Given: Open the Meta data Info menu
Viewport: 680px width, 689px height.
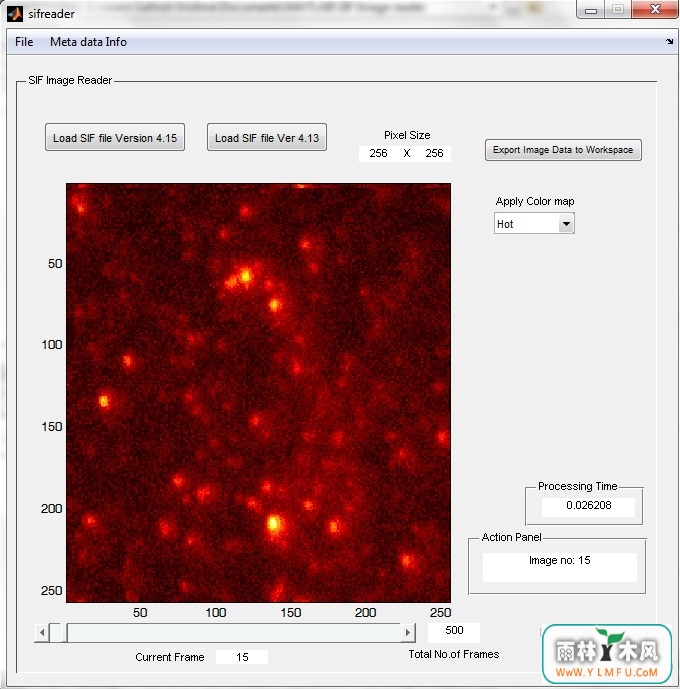Looking at the screenshot, I should tap(88, 42).
